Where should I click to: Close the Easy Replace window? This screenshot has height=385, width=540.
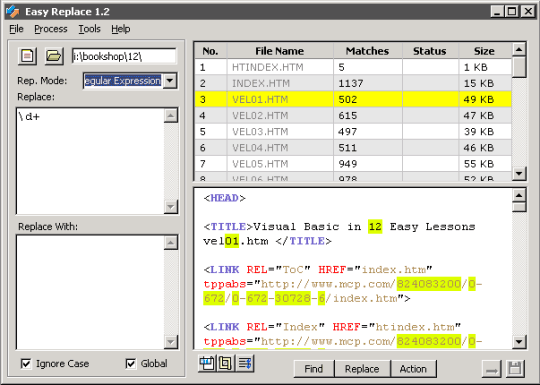tap(527, 12)
